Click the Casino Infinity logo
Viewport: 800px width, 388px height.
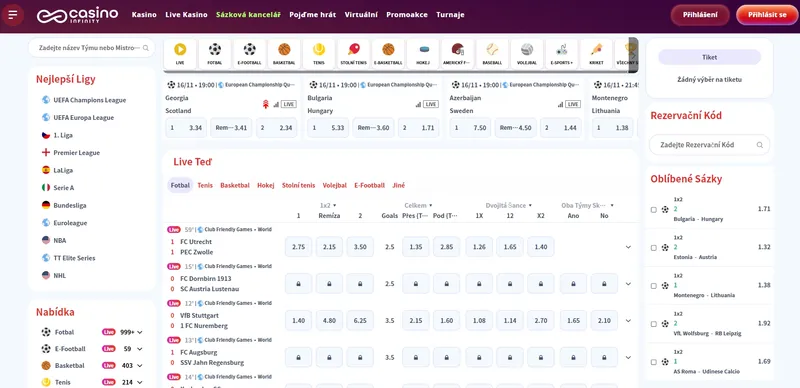pyautogui.click(x=78, y=15)
